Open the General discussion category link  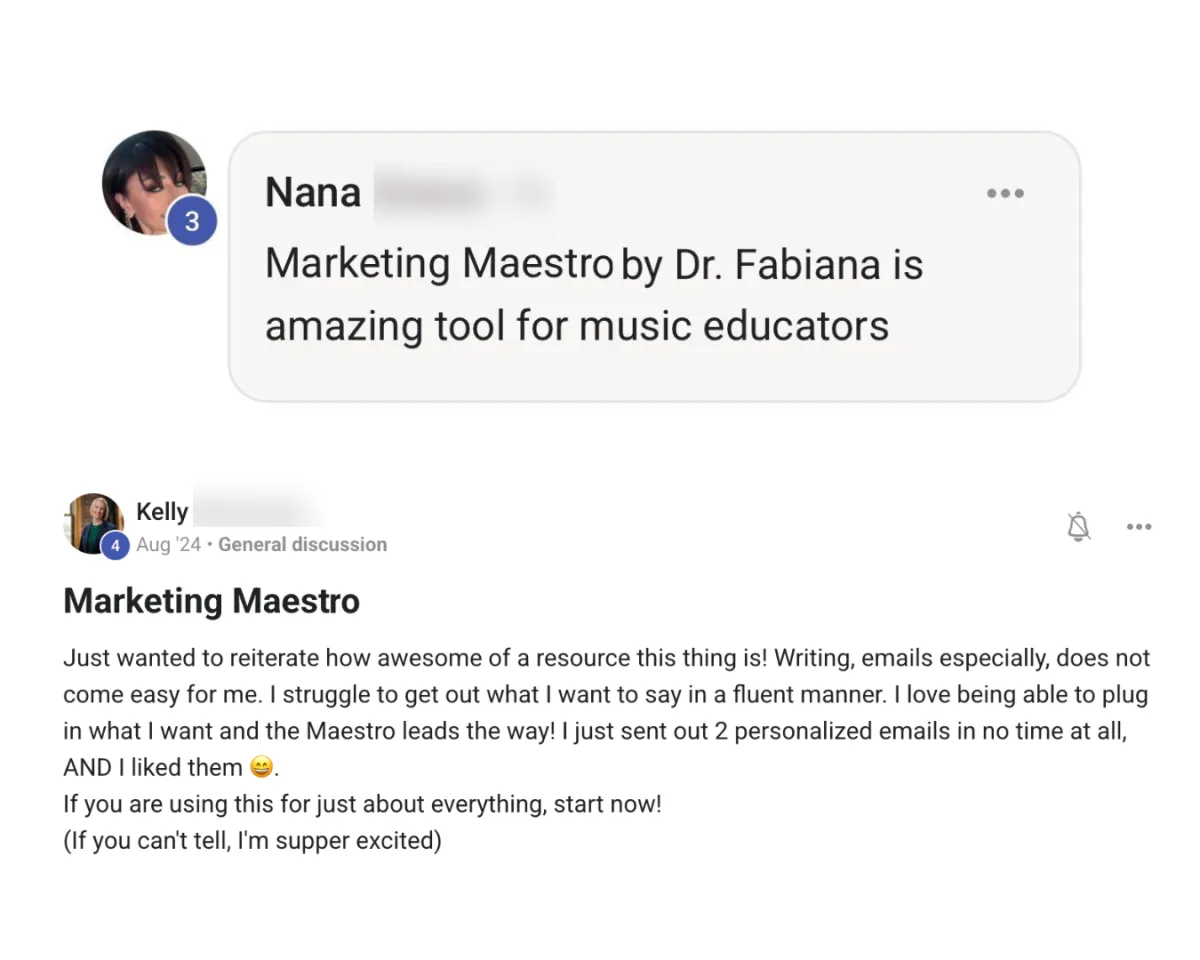tap(302, 545)
